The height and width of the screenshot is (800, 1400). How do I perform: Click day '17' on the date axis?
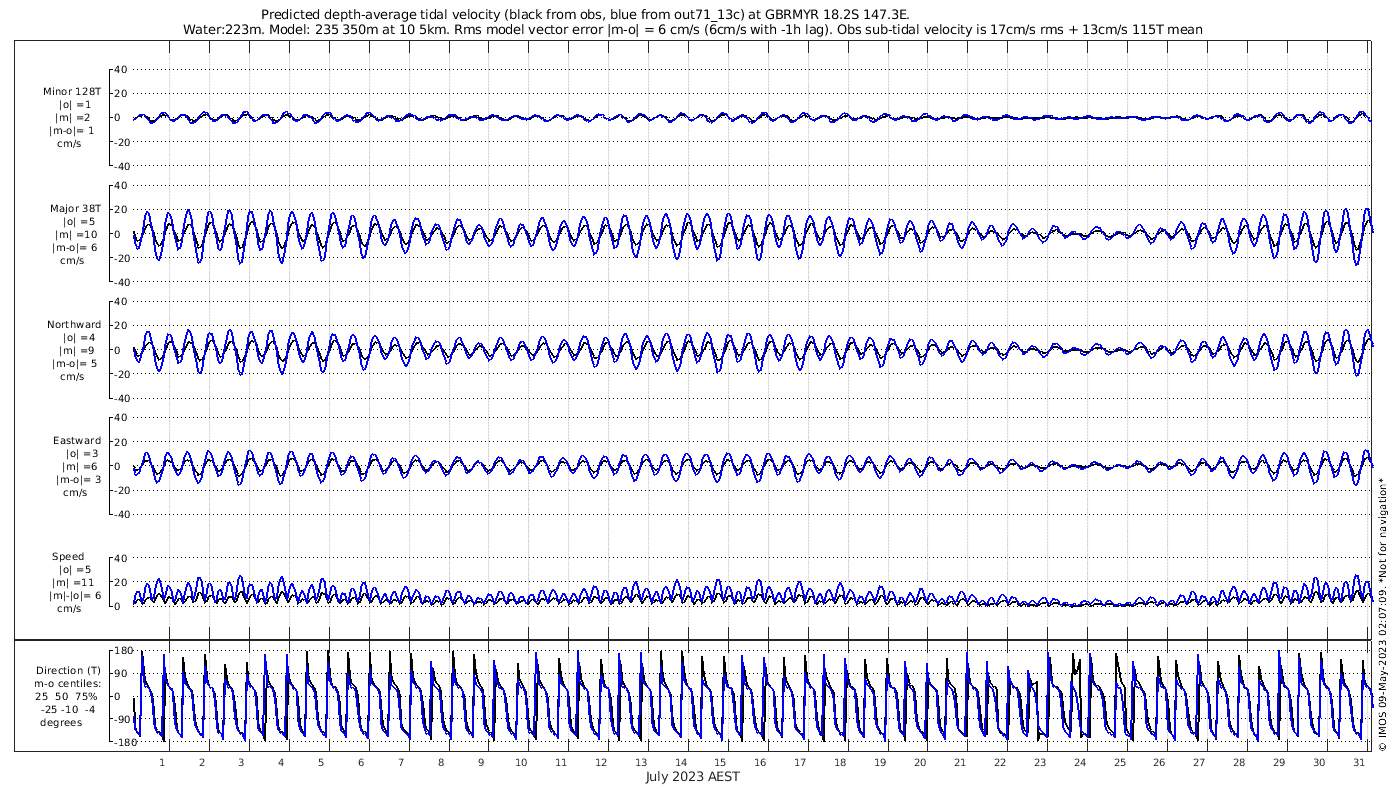pos(800,762)
